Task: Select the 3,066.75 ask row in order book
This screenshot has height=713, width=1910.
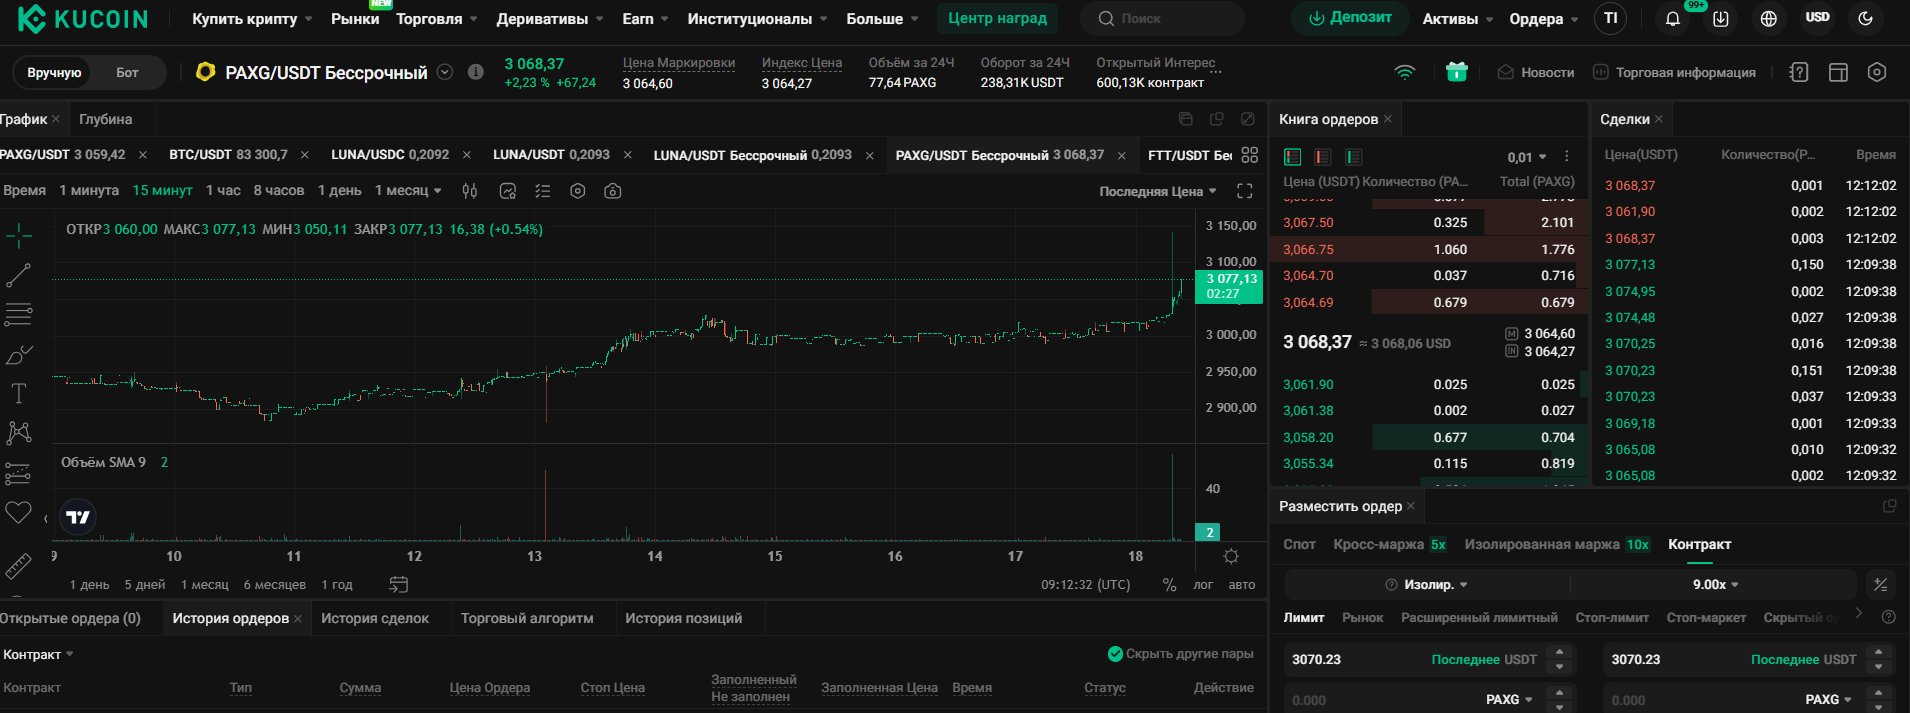Action: [x=1429, y=249]
